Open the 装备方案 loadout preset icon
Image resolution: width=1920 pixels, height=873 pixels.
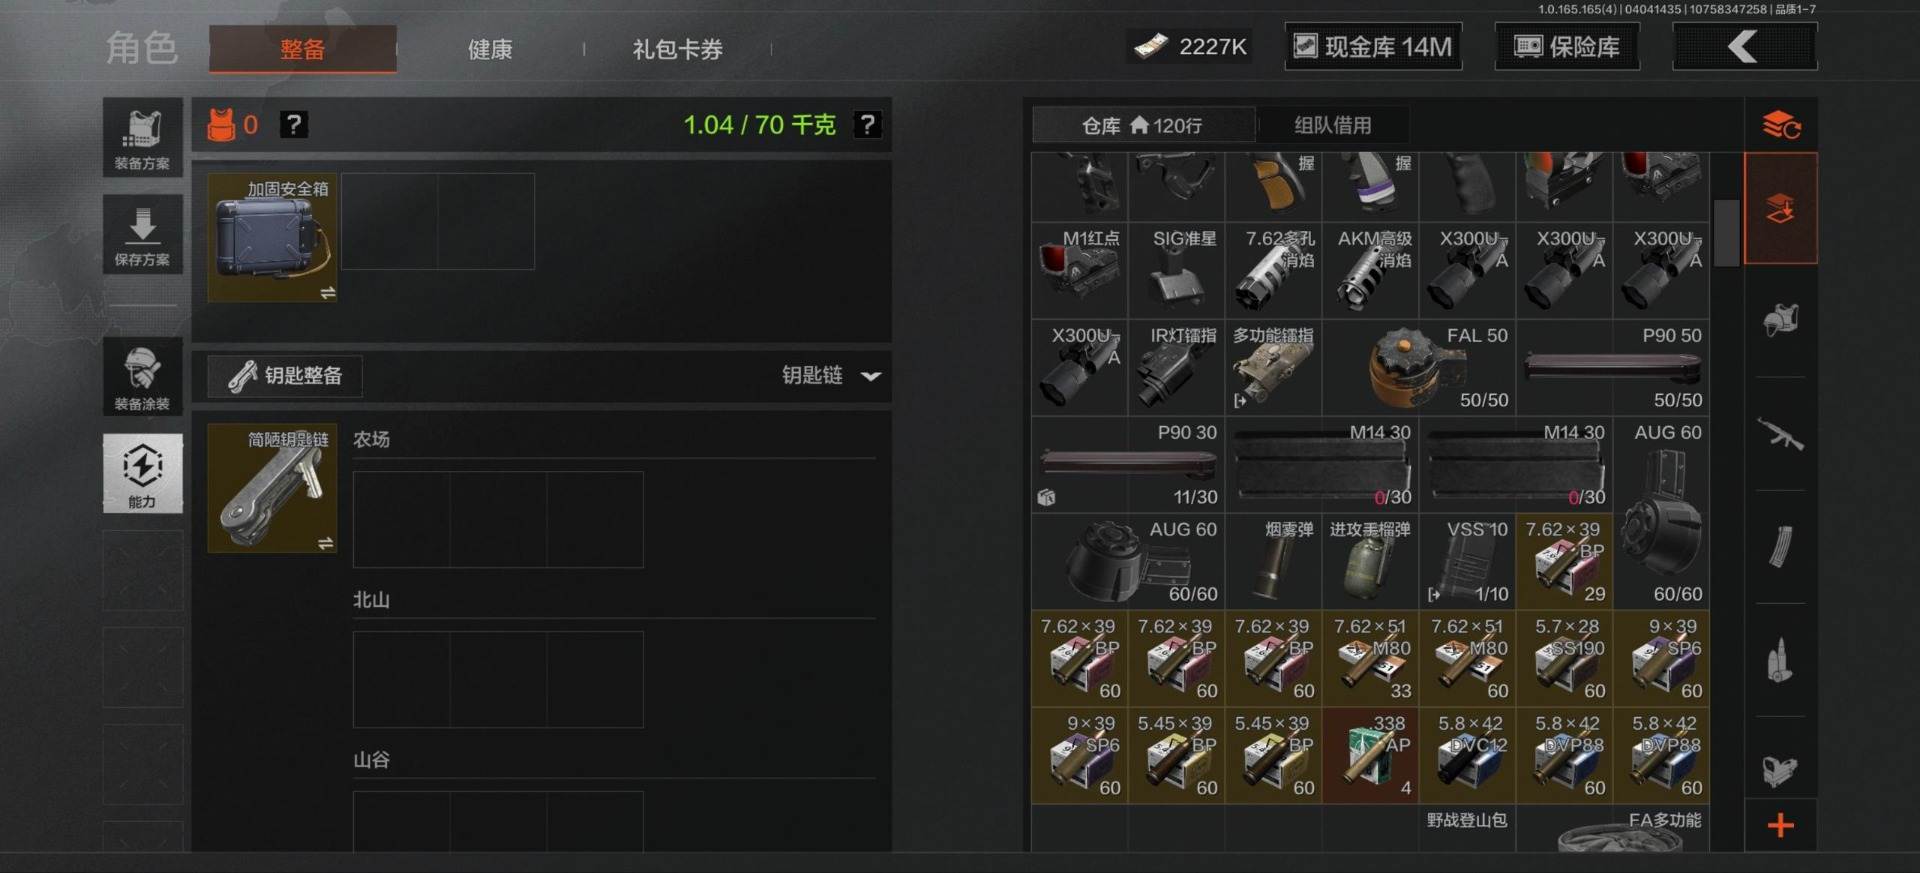click(142, 137)
